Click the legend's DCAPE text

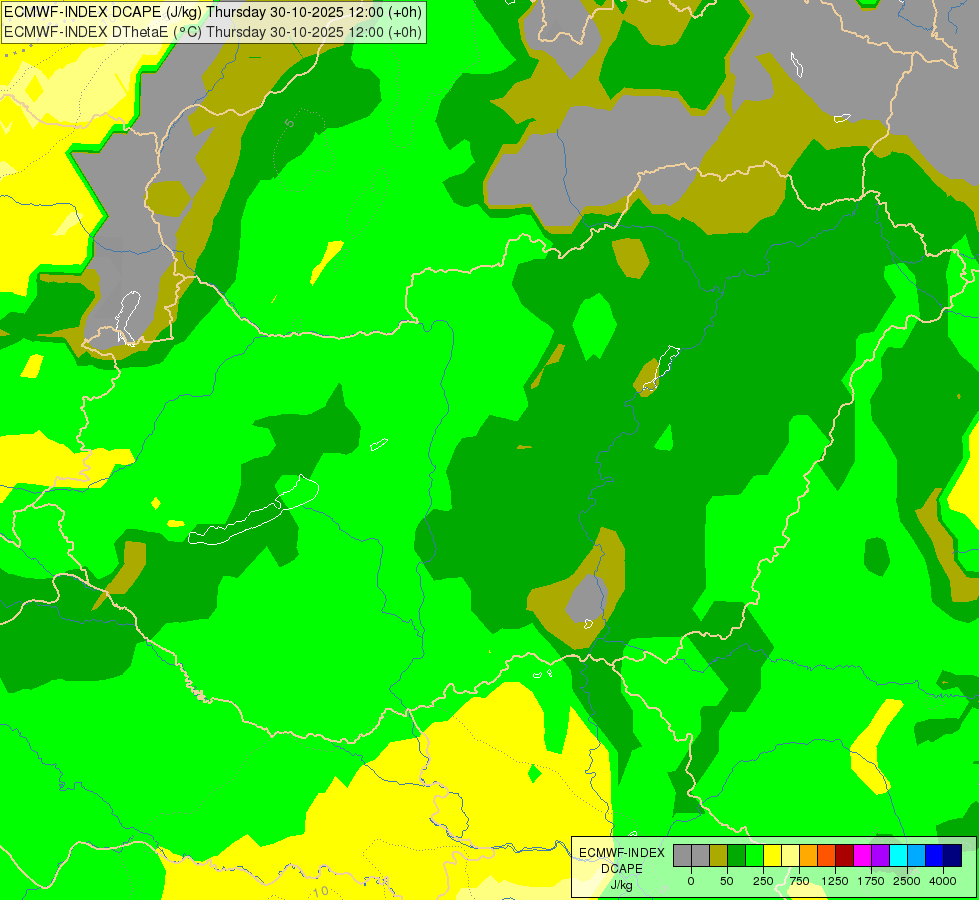coord(622,869)
